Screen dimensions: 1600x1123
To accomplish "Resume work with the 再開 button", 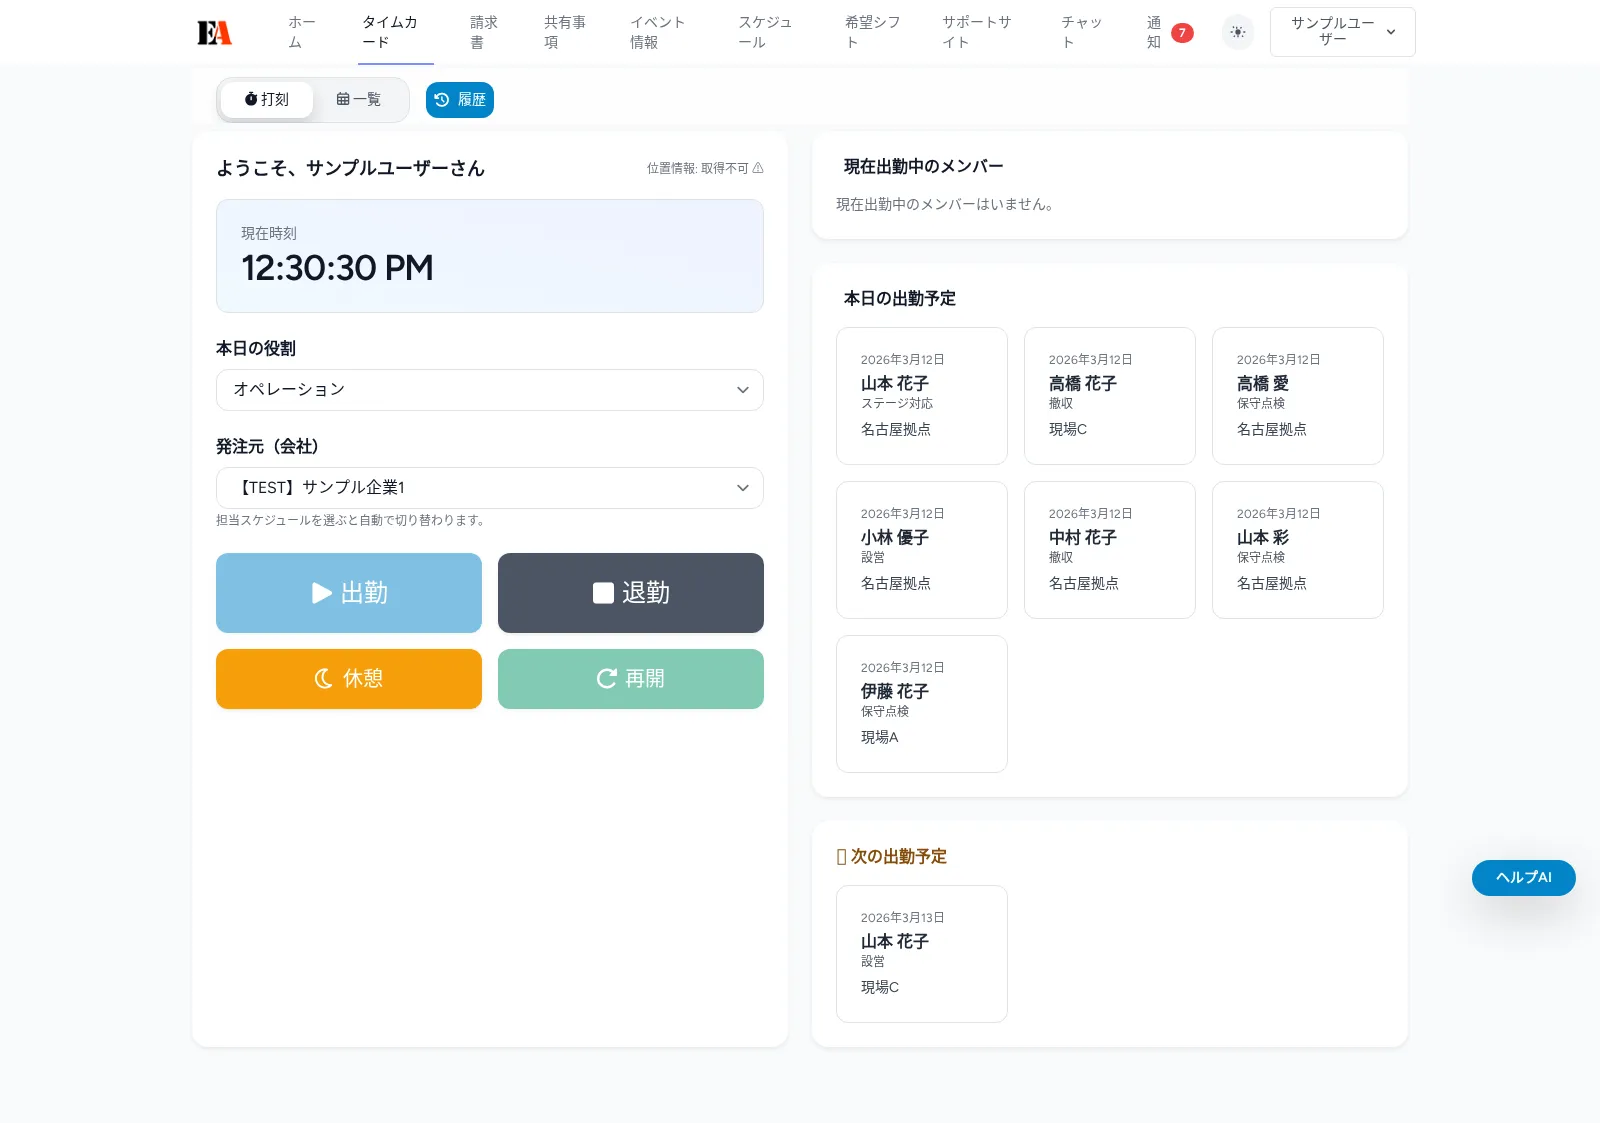I will 630,679.
